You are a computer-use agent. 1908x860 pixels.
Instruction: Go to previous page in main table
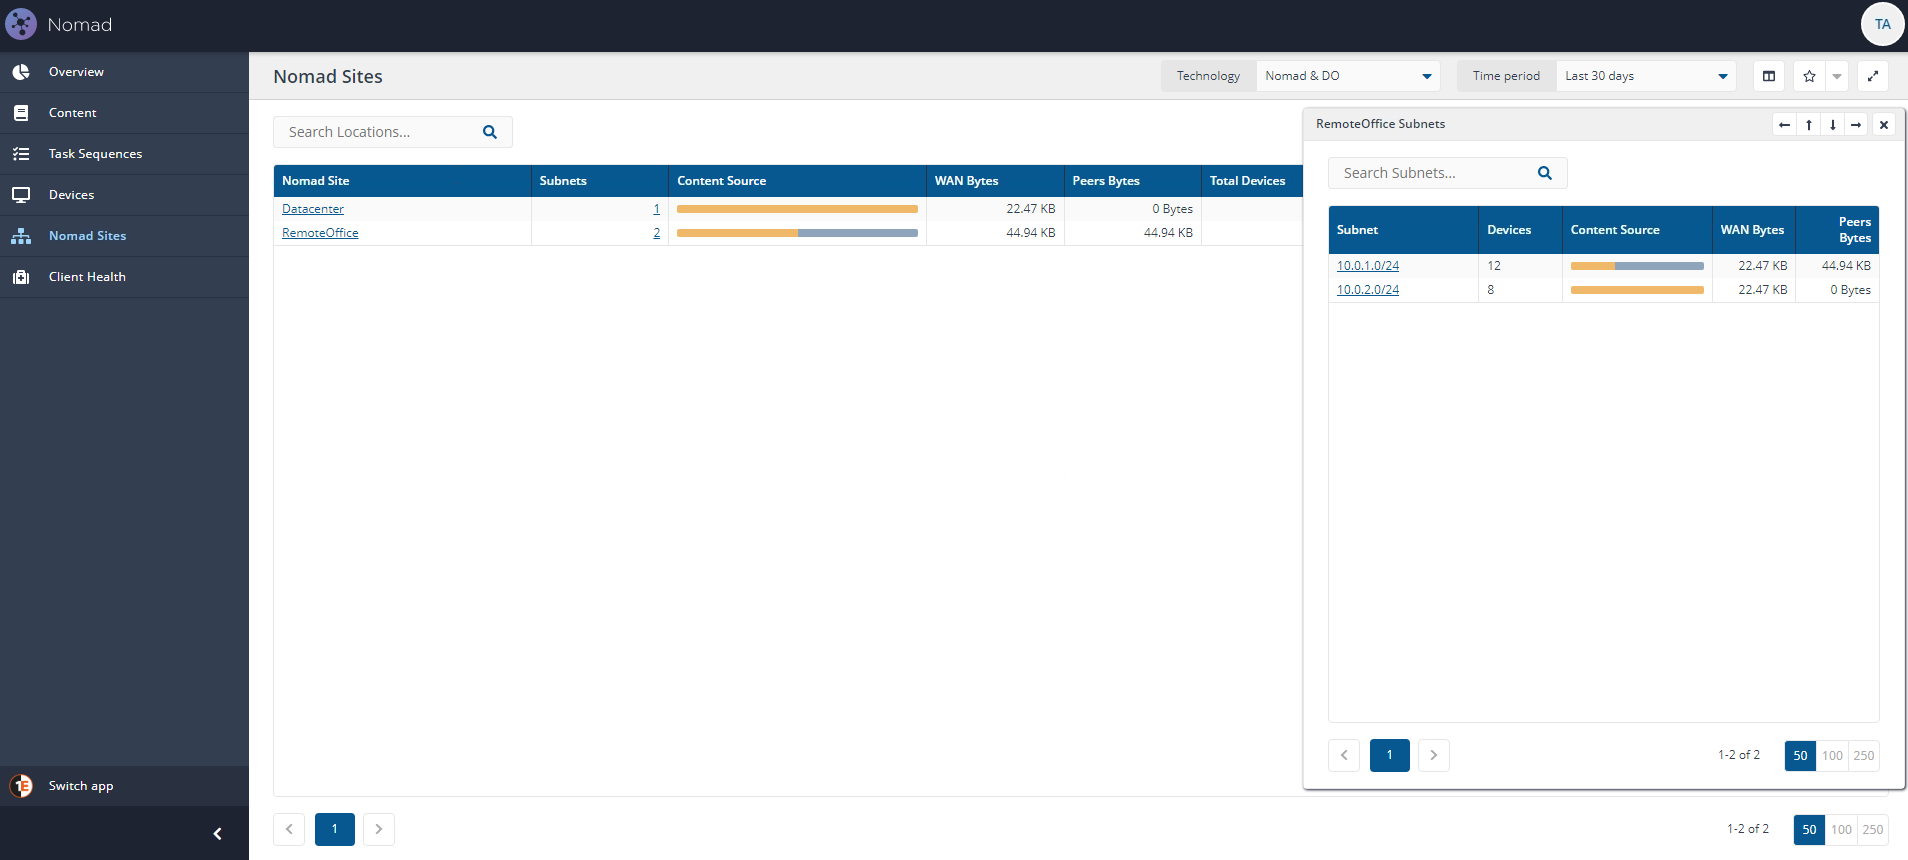tap(289, 829)
